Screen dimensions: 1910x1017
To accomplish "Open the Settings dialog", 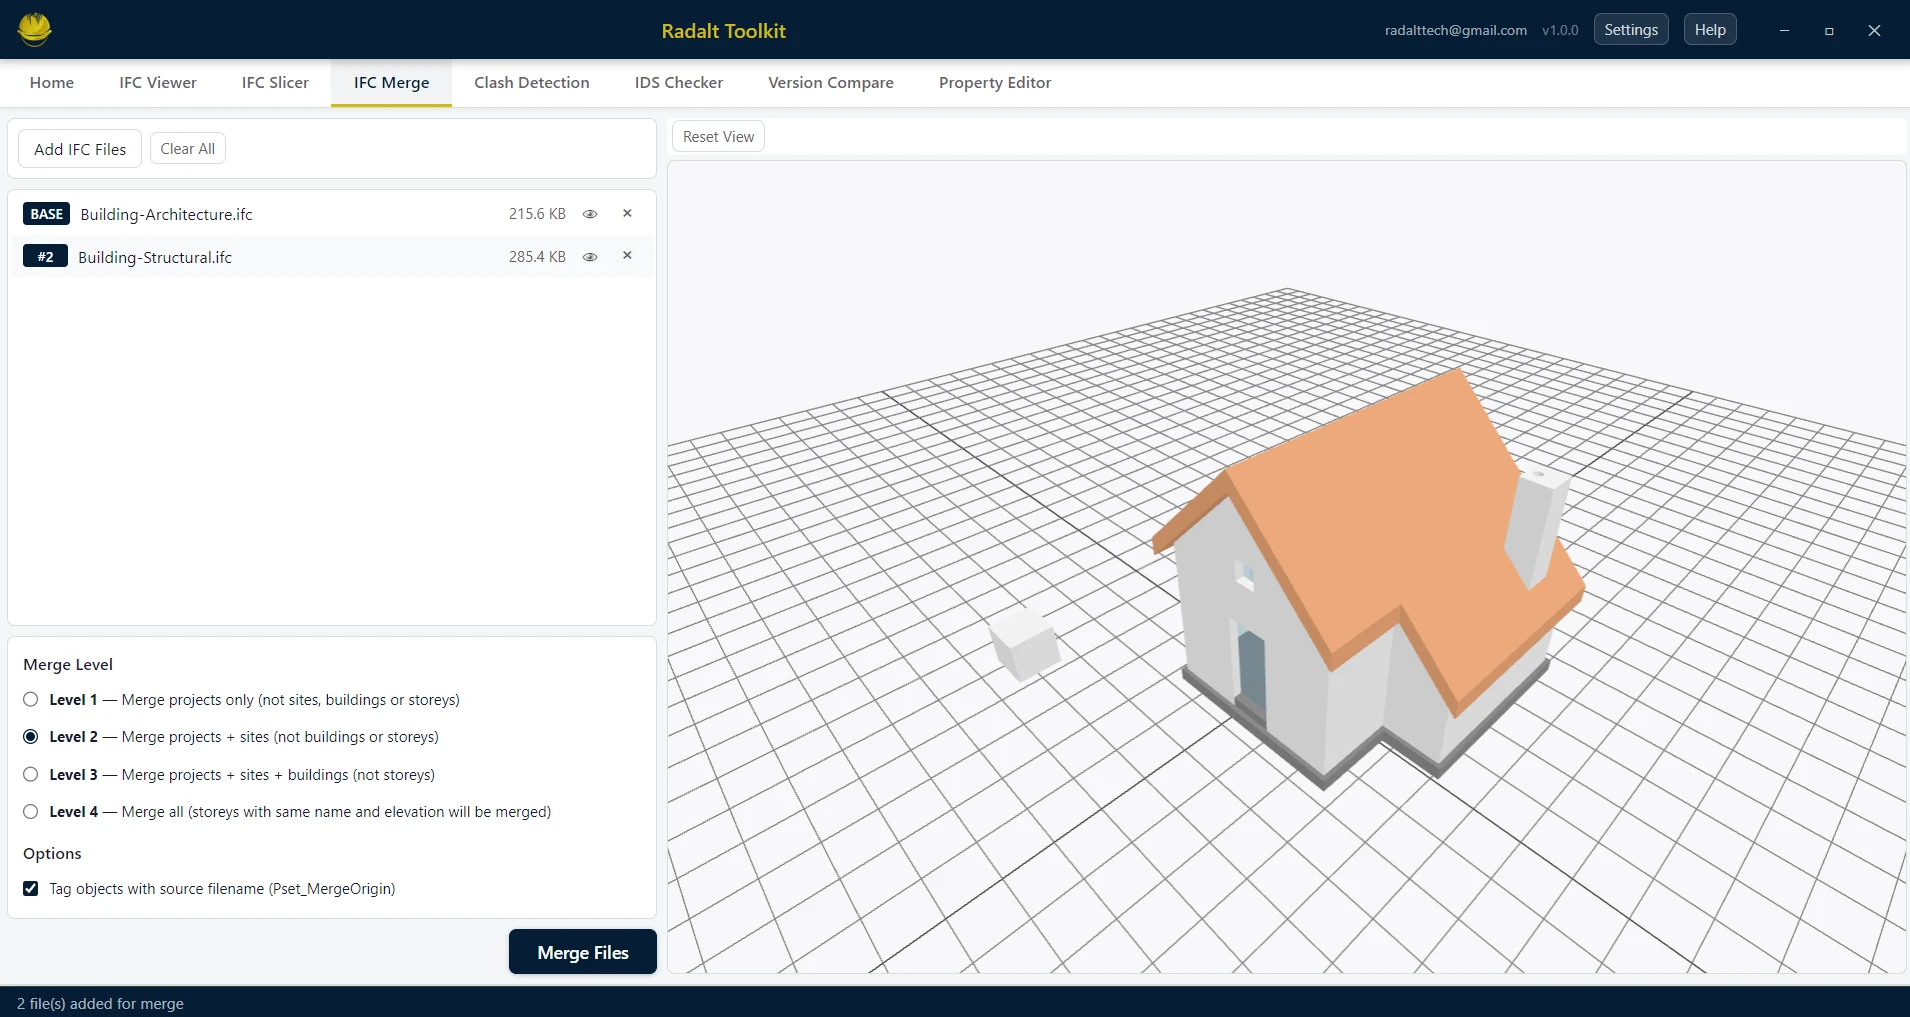I will (1631, 29).
